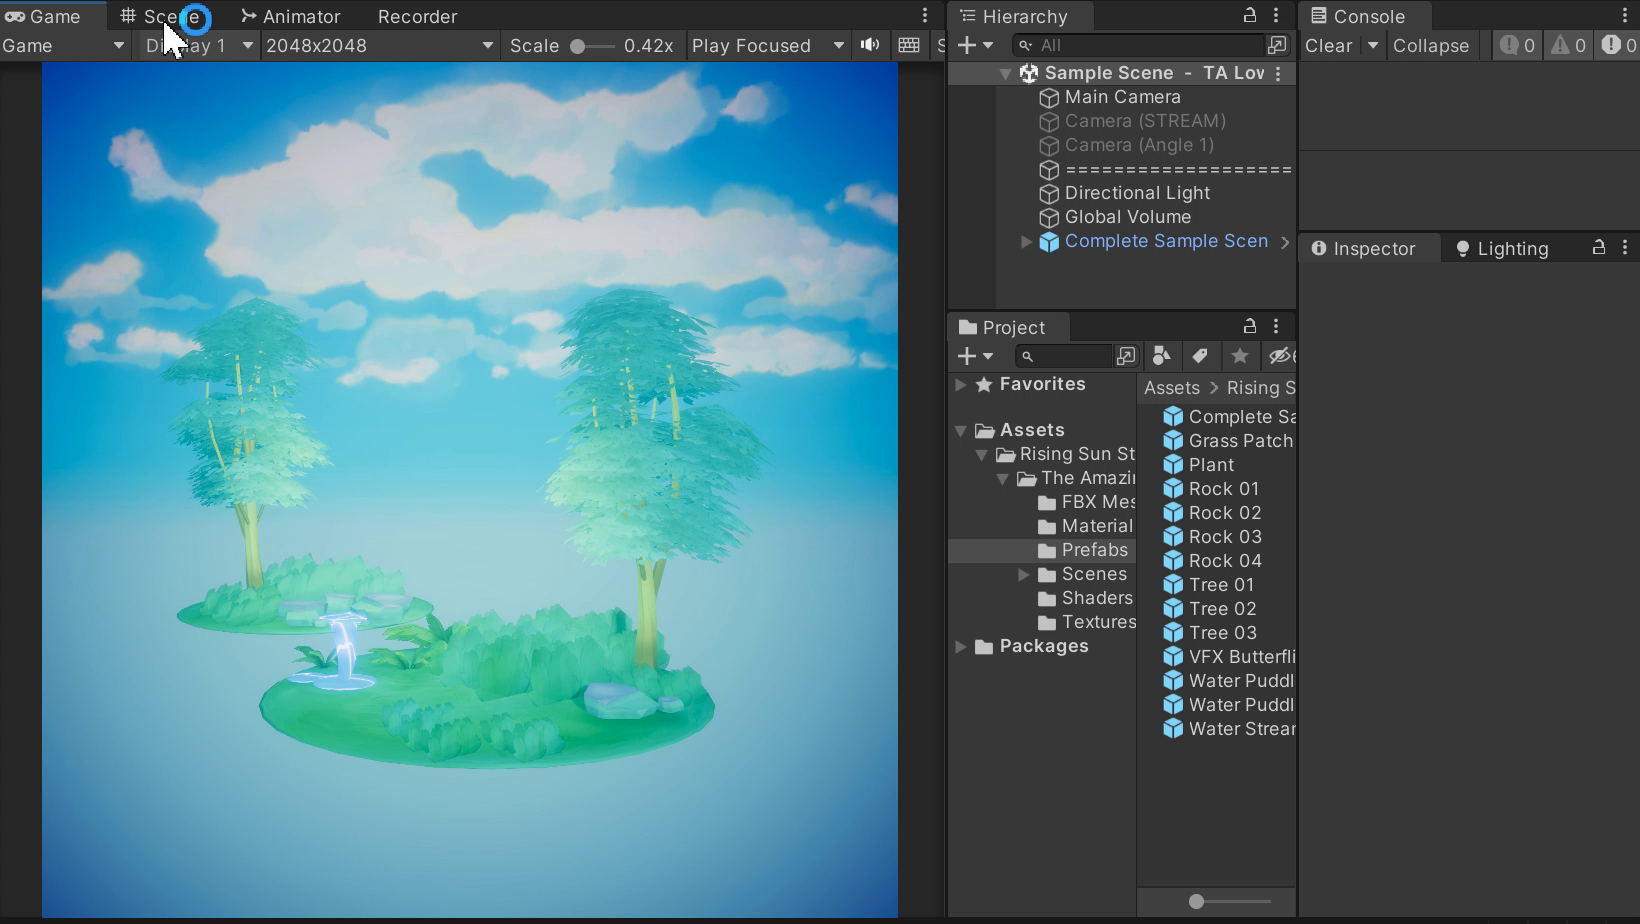Clear the Console

[1329, 45]
